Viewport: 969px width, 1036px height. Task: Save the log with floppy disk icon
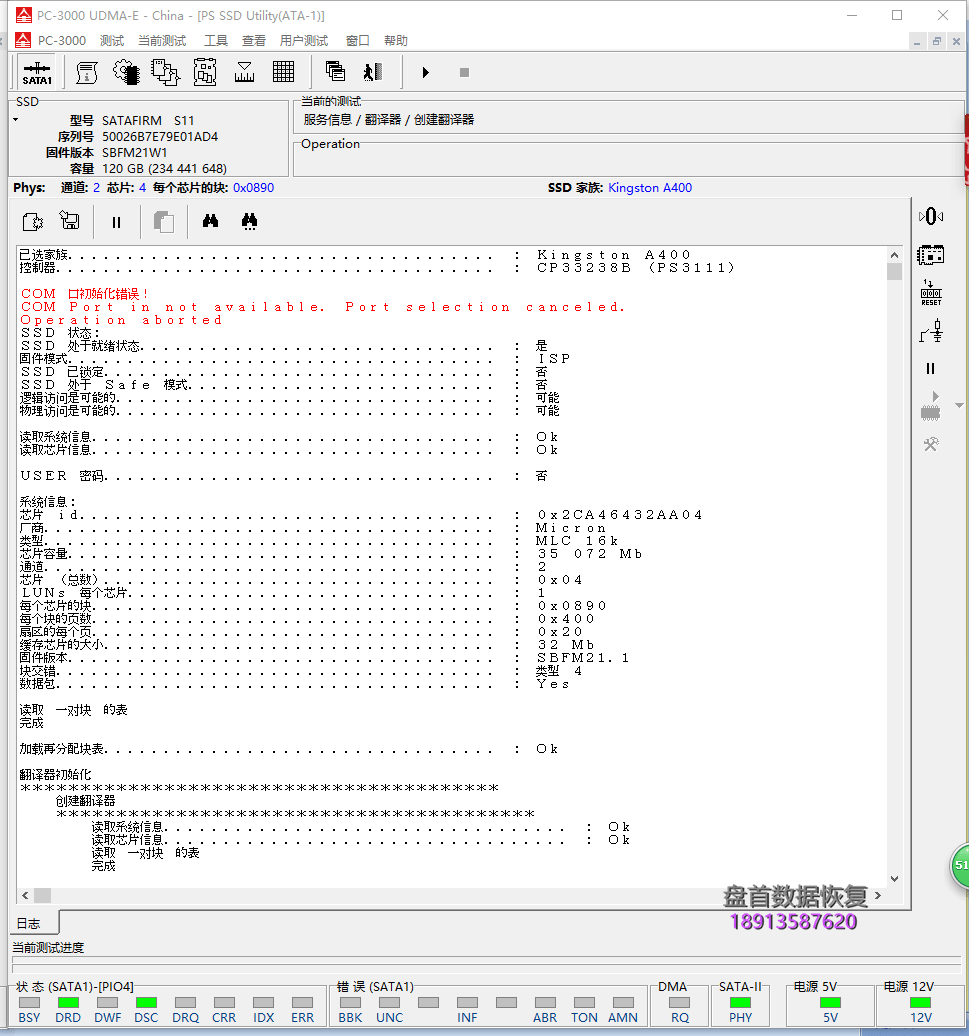[x=69, y=220]
